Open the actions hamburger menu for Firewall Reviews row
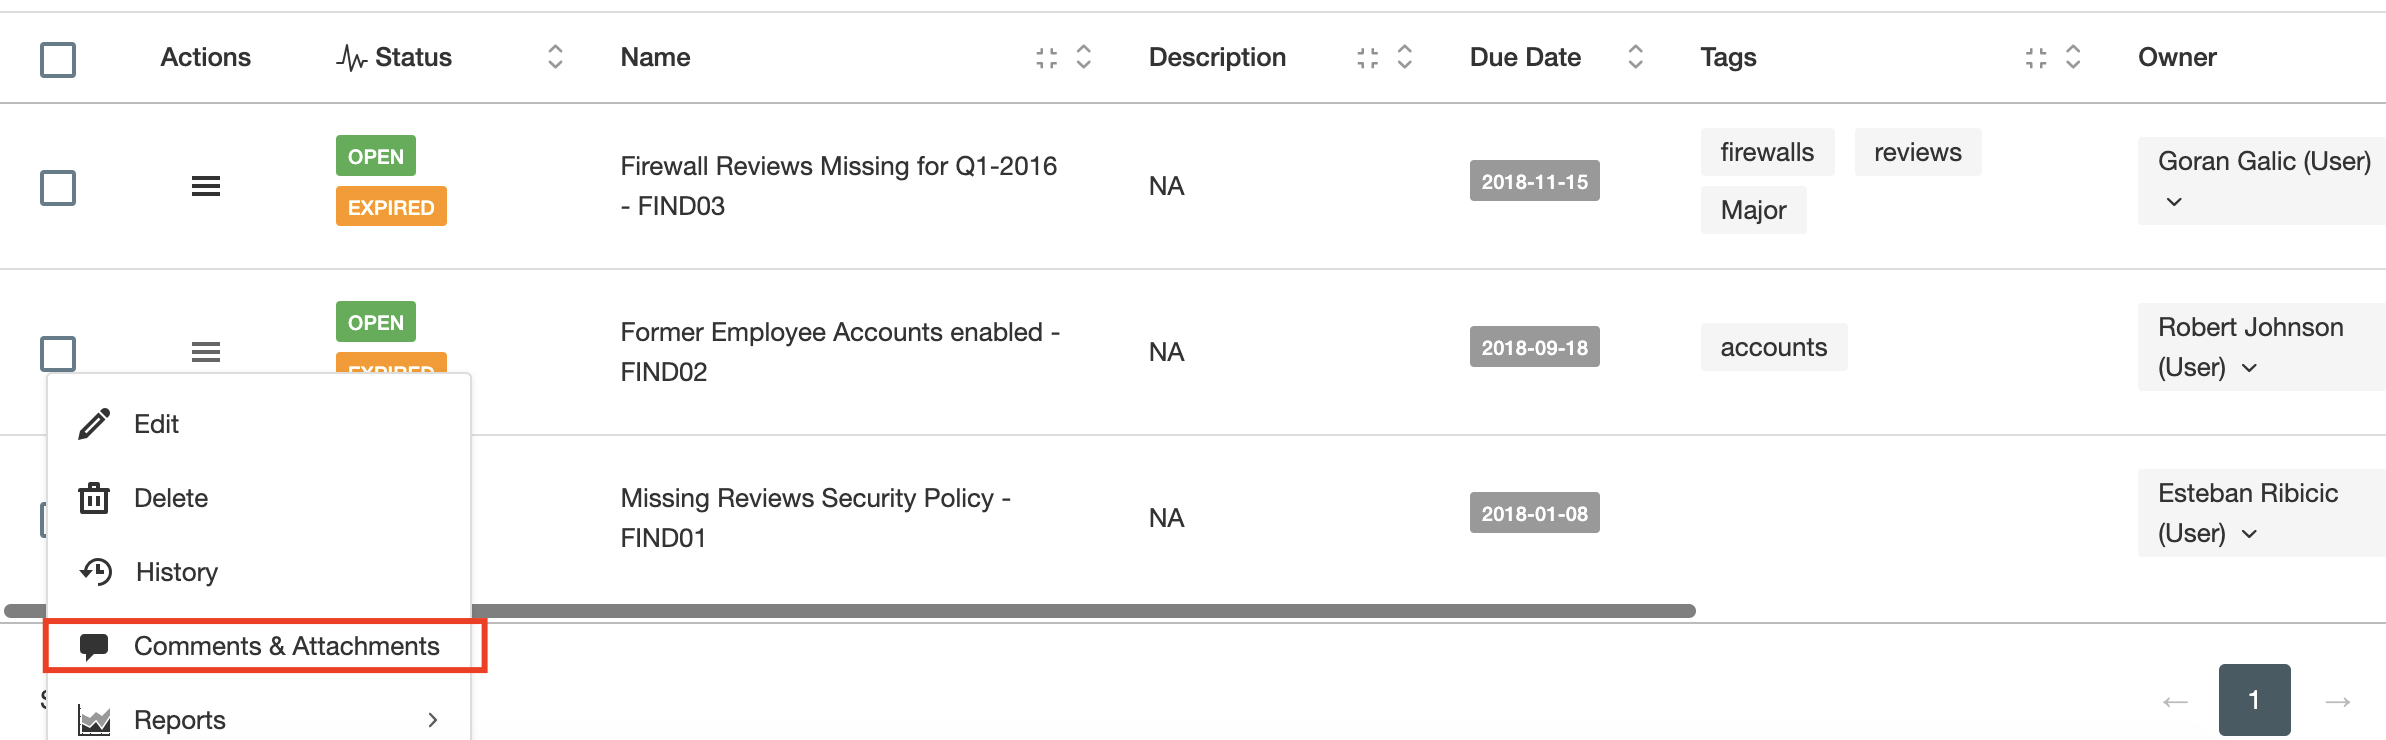 [x=205, y=186]
